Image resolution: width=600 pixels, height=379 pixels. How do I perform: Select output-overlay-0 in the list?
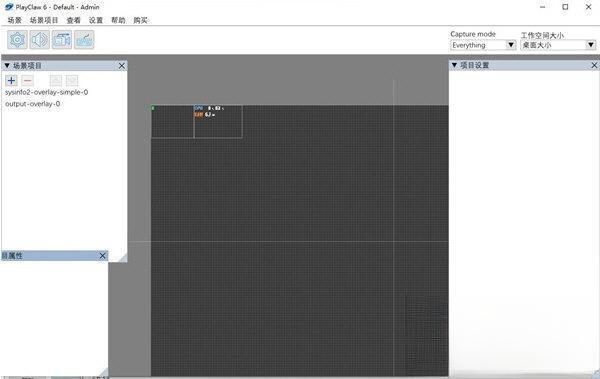click(x=33, y=104)
